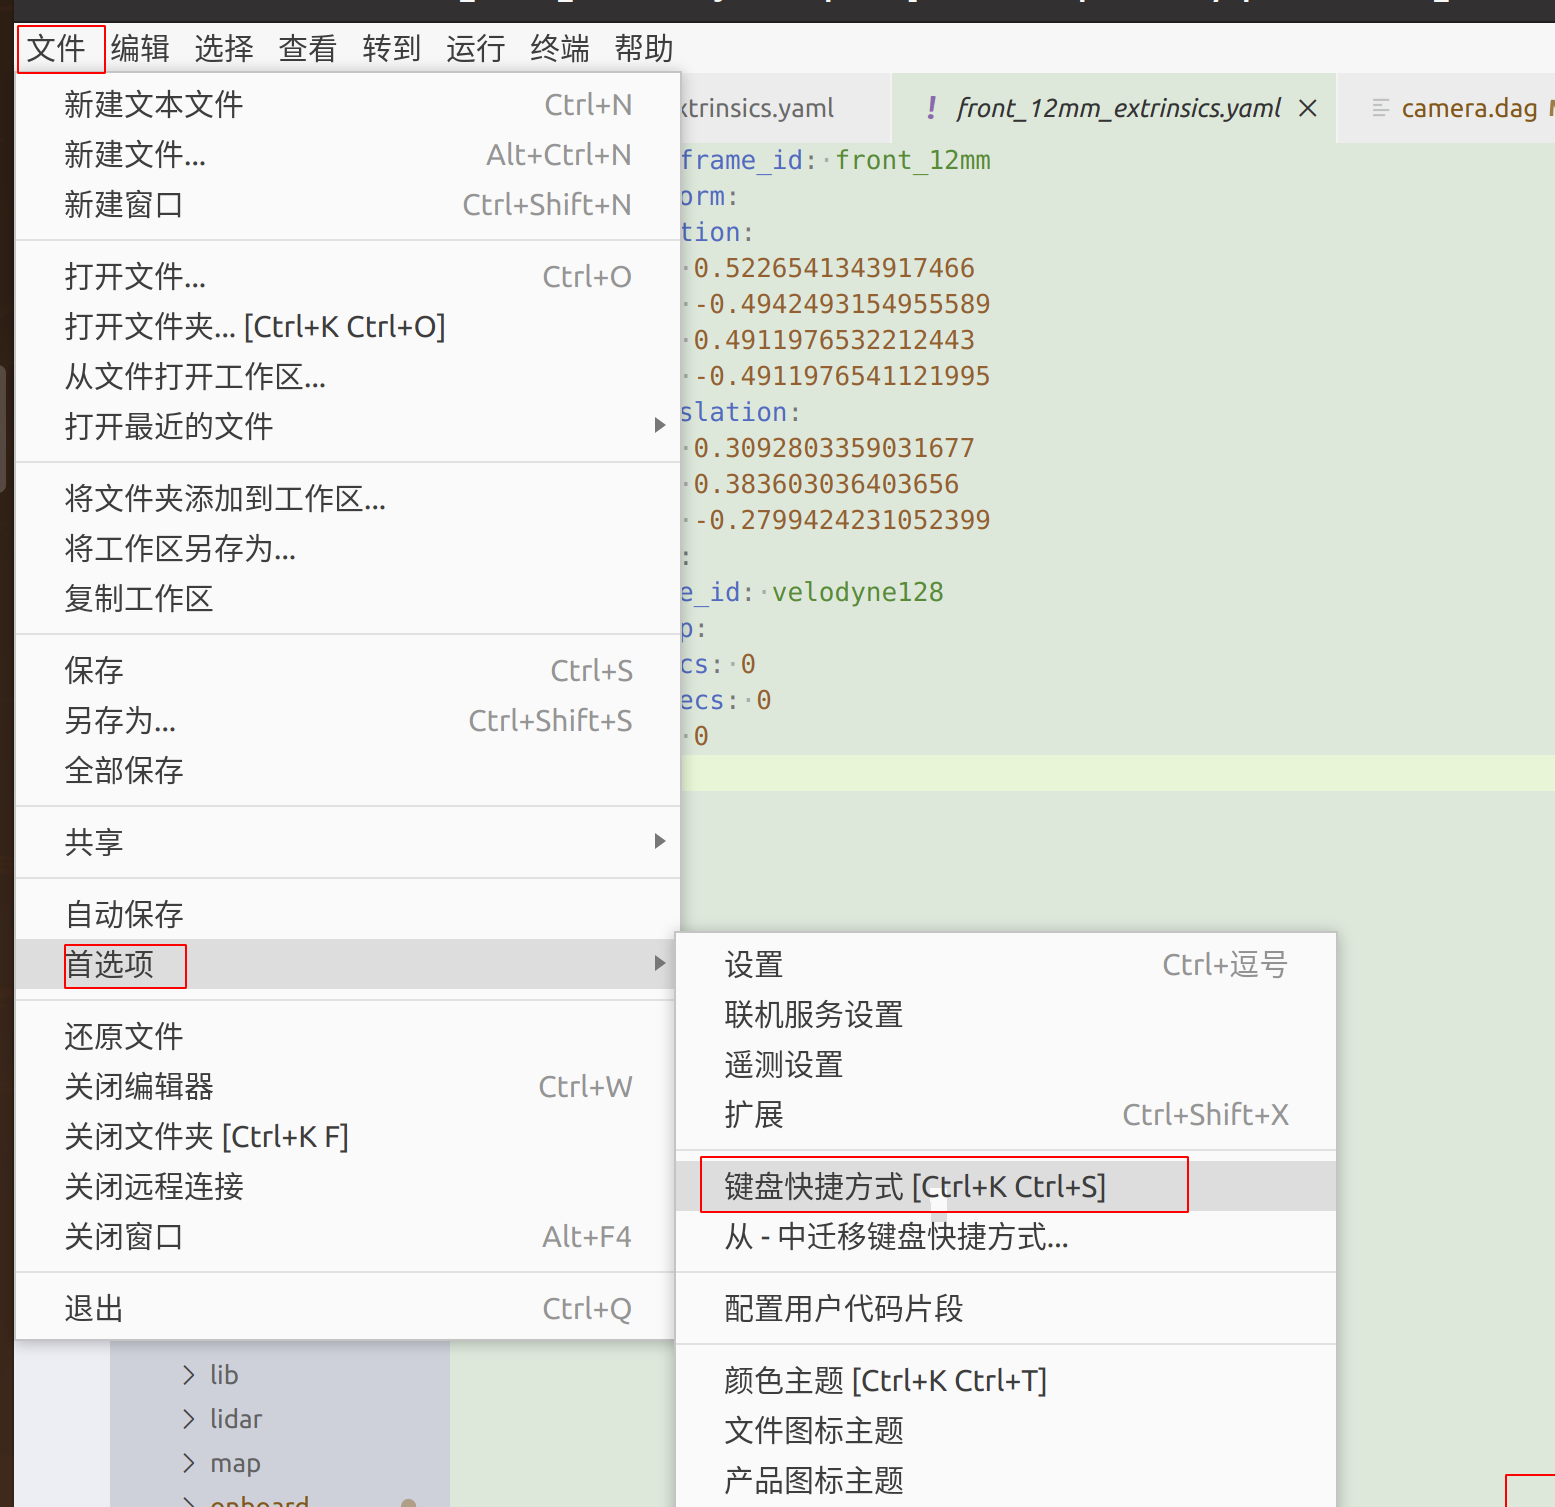Choose 新建文本文件 from the file menu
The height and width of the screenshot is (1507, 1555).
click(x=348, y=104)
